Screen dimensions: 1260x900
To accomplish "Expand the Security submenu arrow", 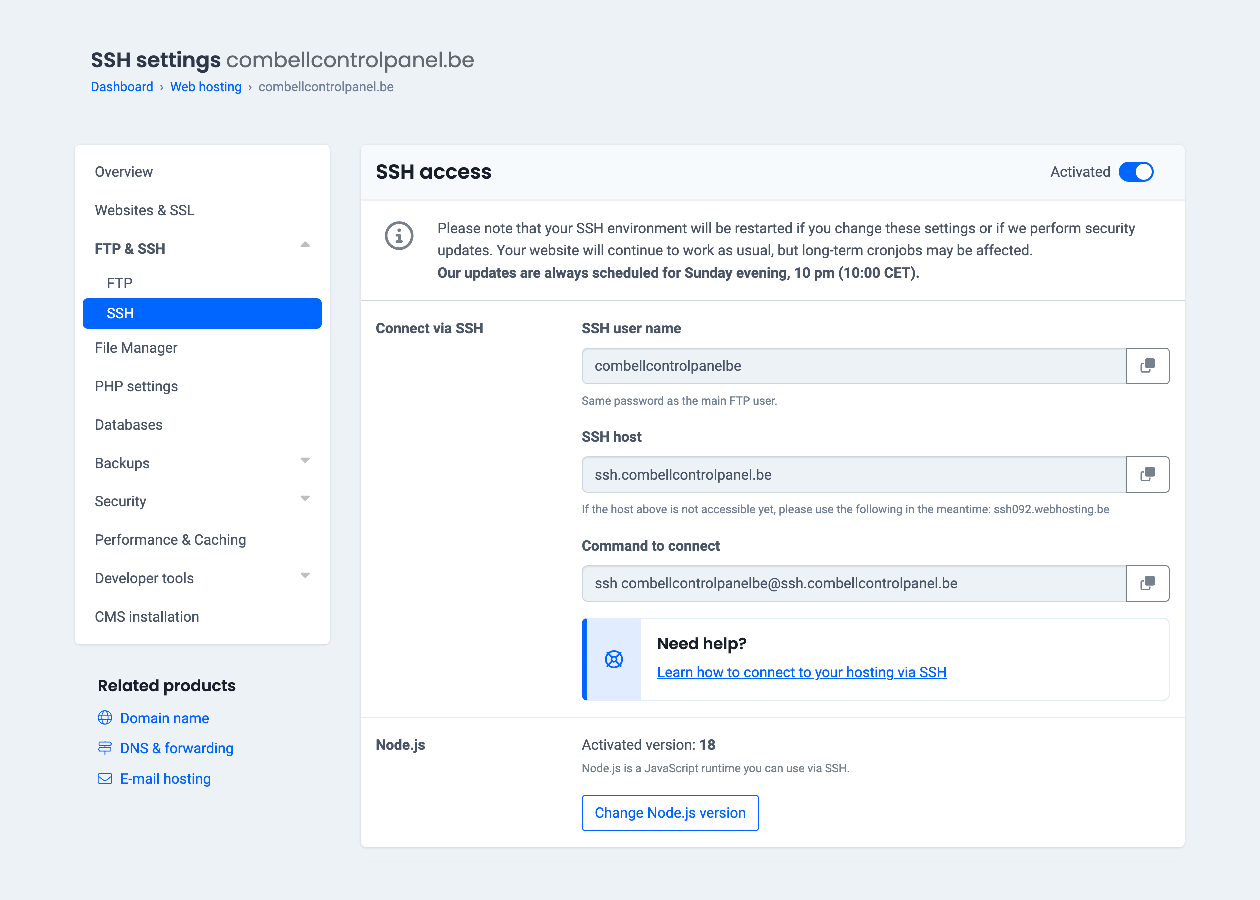I will pos(305,498).
